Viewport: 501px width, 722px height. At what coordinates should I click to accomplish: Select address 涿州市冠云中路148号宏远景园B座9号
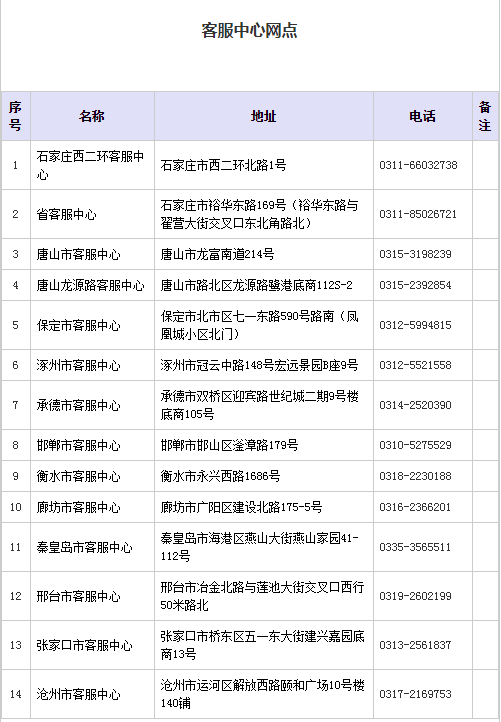(259, 365)
